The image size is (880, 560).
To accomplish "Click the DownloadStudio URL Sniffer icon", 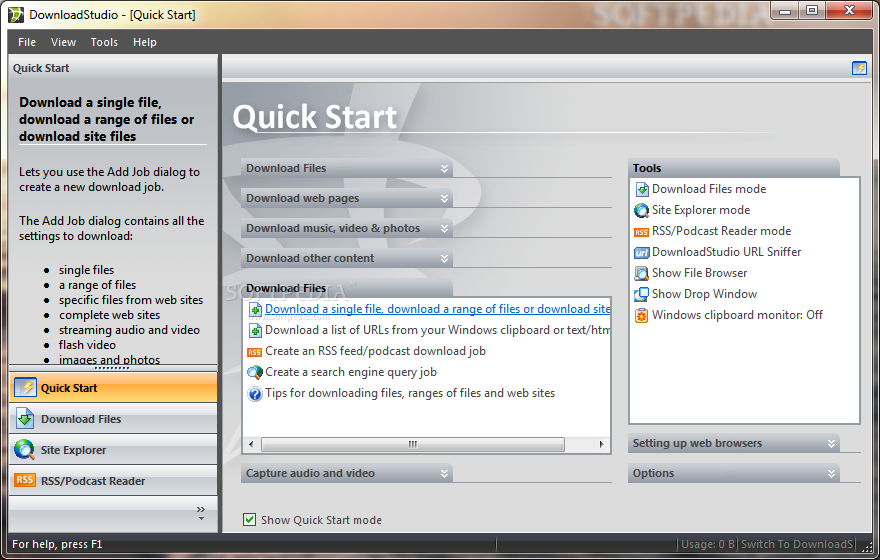I will point(641,253).
